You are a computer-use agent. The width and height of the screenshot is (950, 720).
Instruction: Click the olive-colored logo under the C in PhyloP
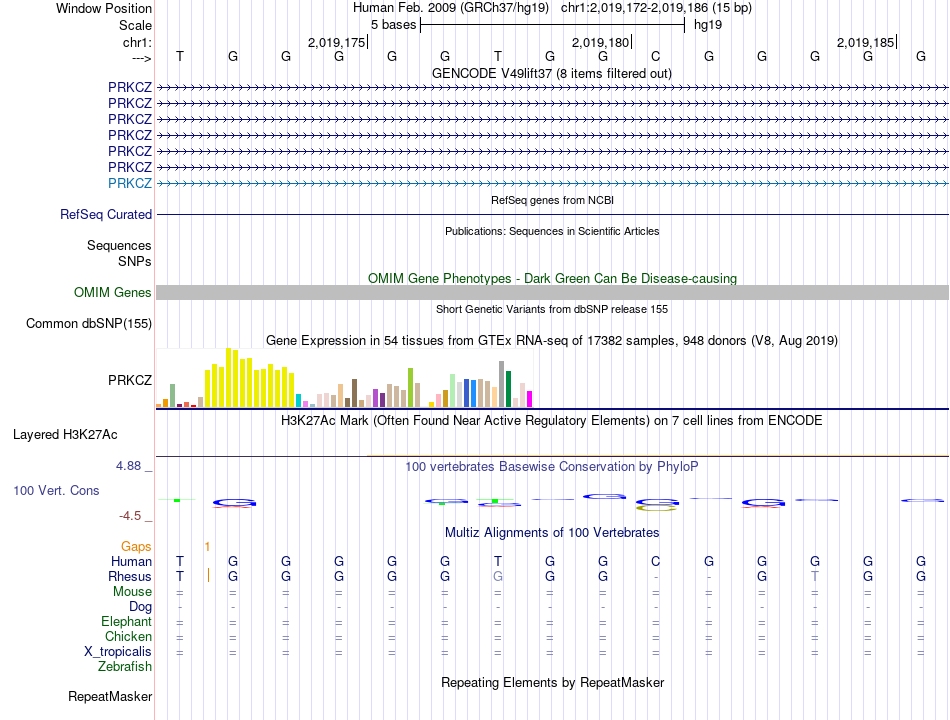[x=656, y=509]
